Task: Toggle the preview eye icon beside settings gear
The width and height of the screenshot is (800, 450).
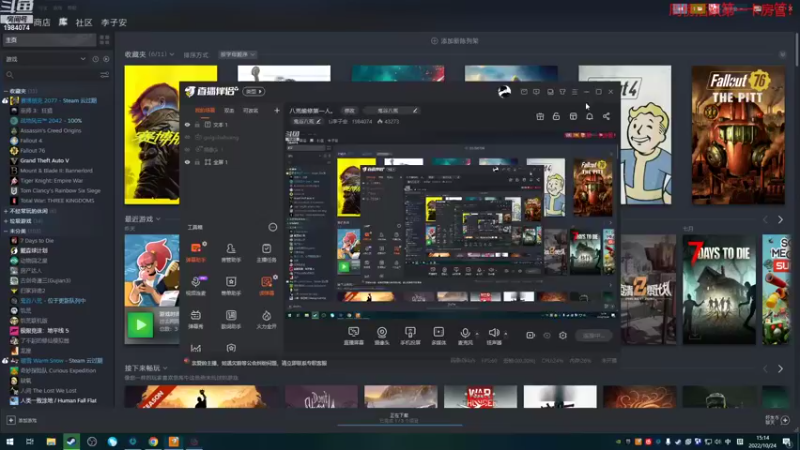Action: click(547, 335)
